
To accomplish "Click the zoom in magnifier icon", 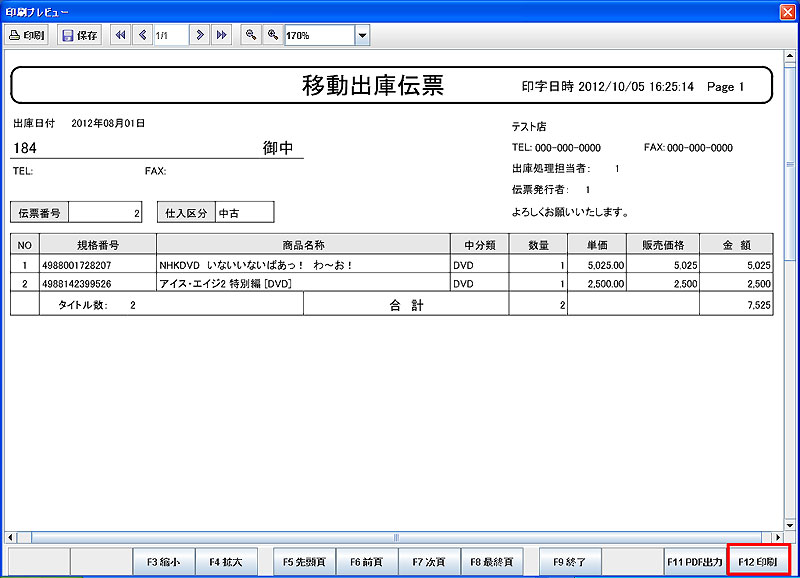I will 271,35.
